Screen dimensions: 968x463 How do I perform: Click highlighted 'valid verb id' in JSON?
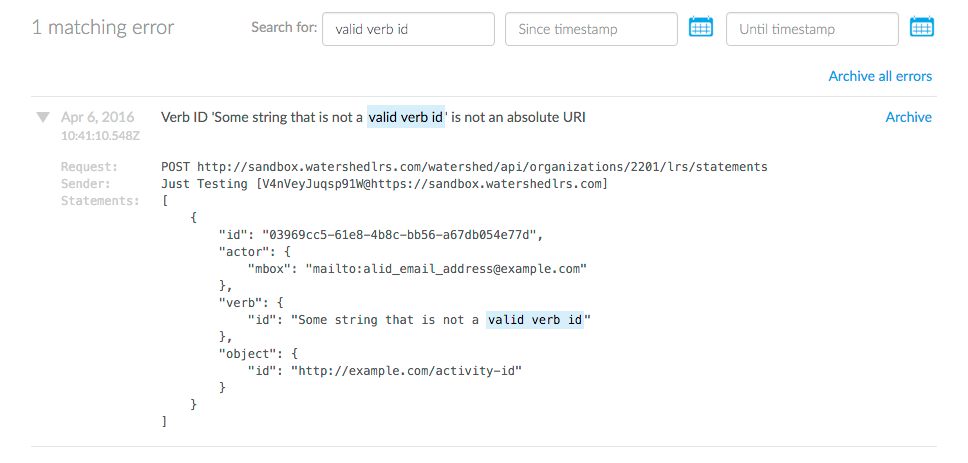tap(534, 320)
